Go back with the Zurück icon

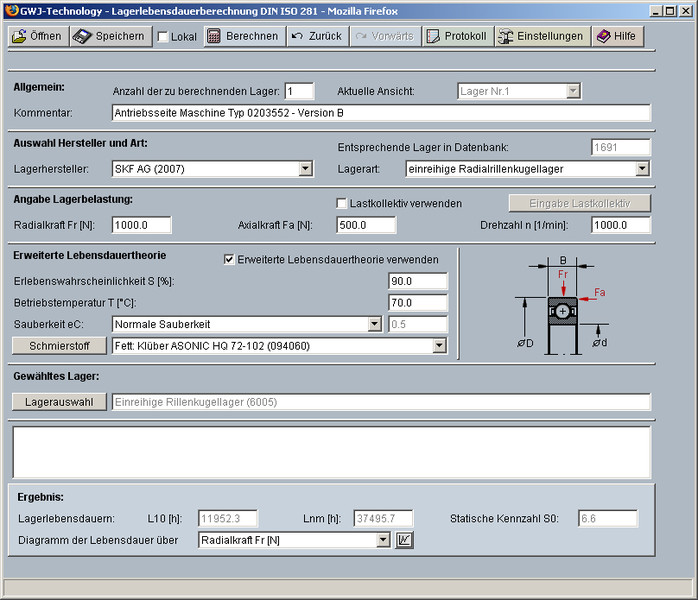[298, 36]
